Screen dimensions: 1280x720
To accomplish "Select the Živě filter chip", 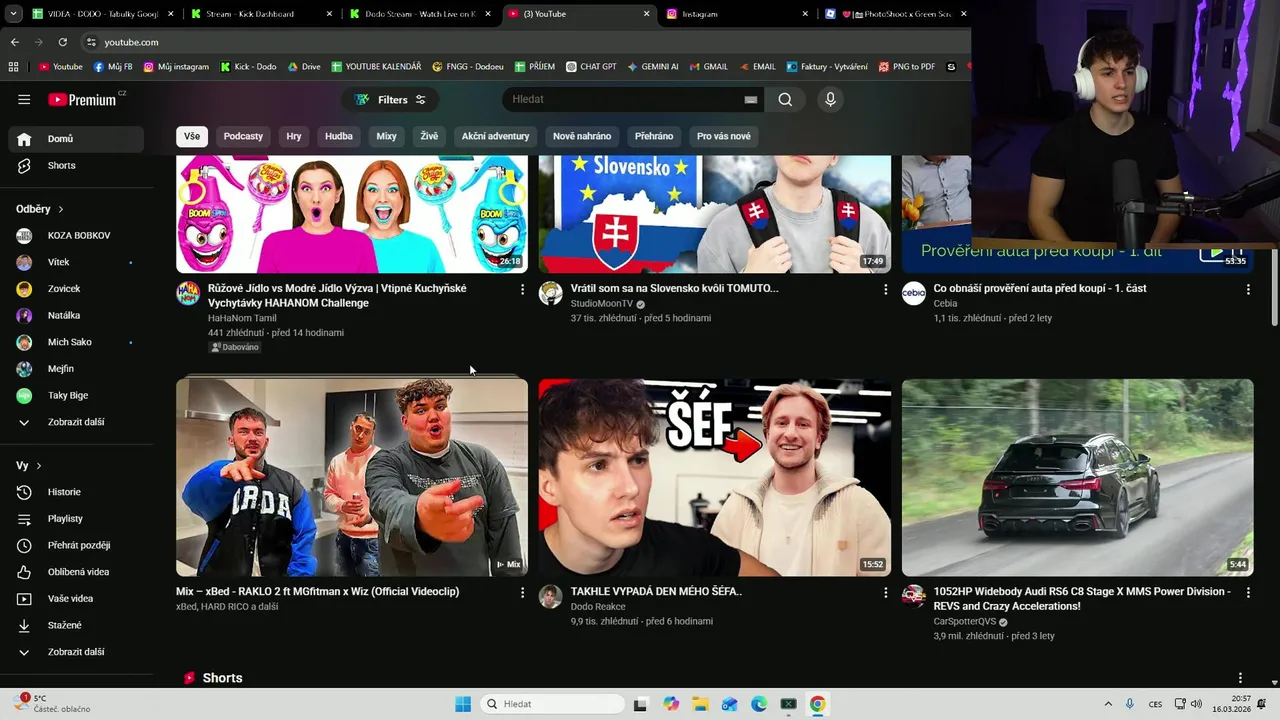I will click(x=429, y=136).
